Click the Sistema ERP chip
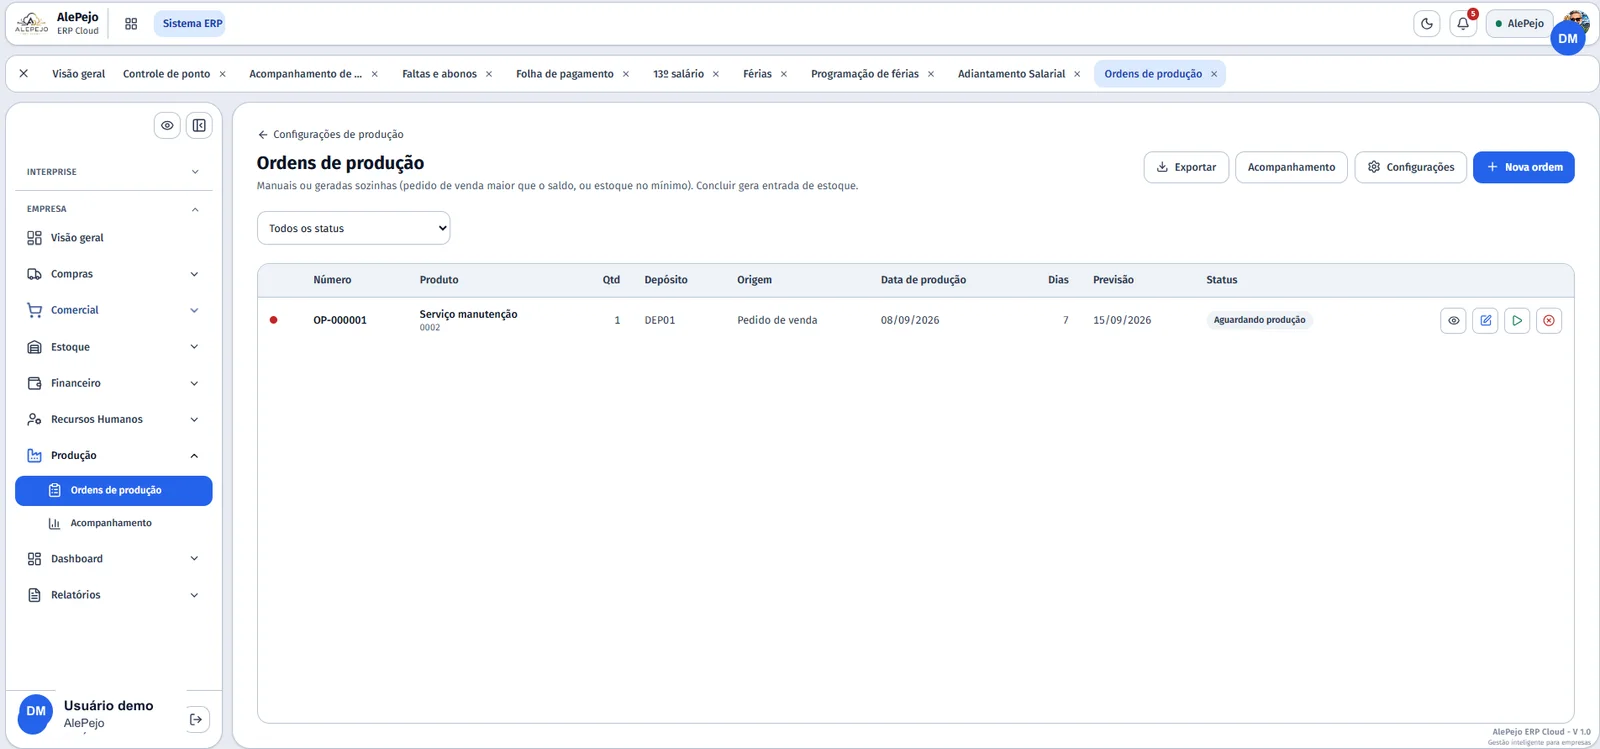The width and height of the screenshot is (1600, 749). 192,24
